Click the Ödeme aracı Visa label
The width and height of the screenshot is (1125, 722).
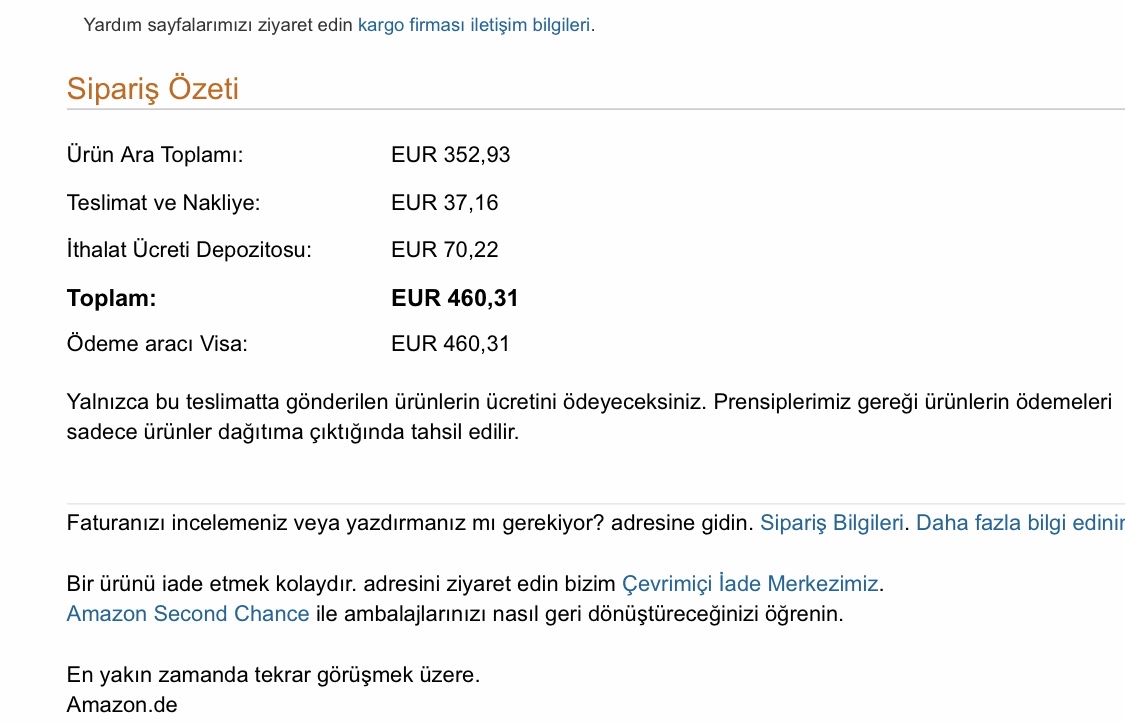(157, 344)
